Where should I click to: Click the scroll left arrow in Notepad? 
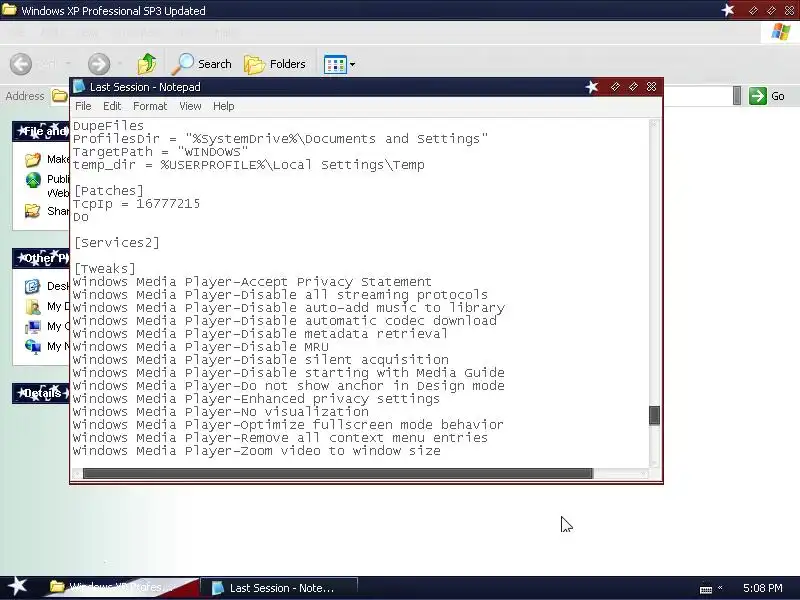tap(77, 473)
